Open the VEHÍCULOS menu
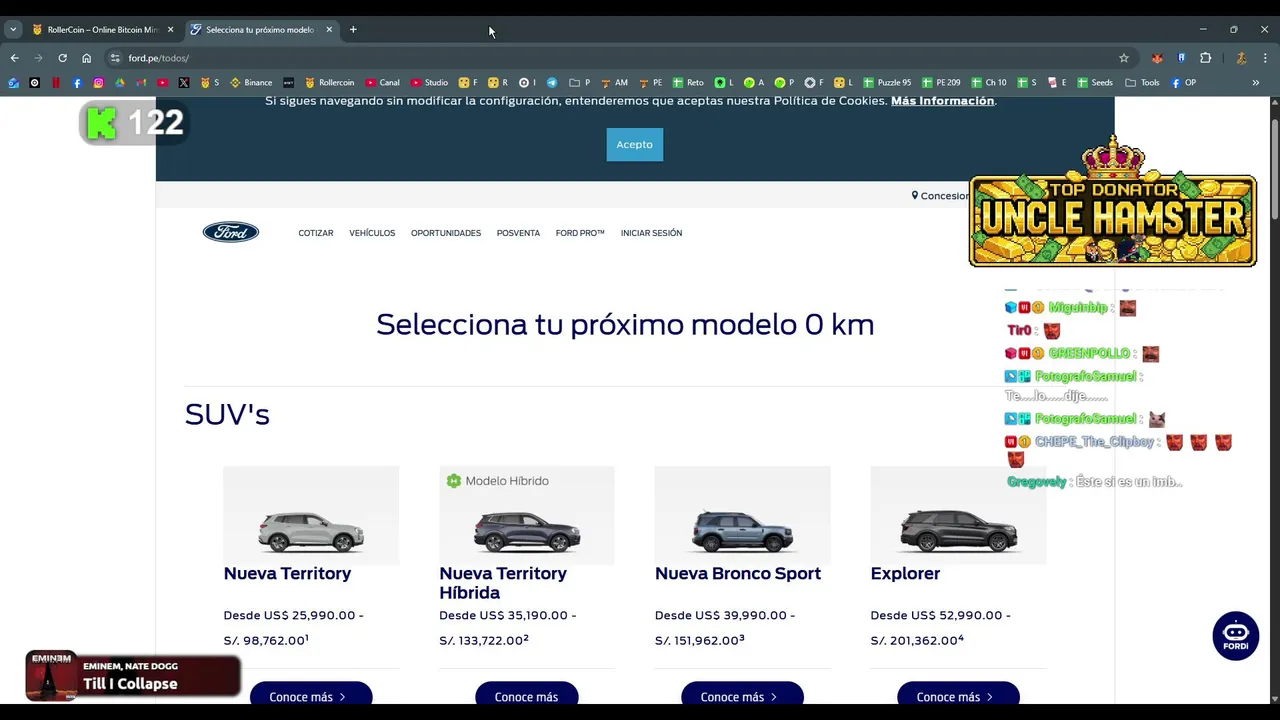Image resolution: width=1280 pixels, height=720 pixels. click(x=372, y=233)
